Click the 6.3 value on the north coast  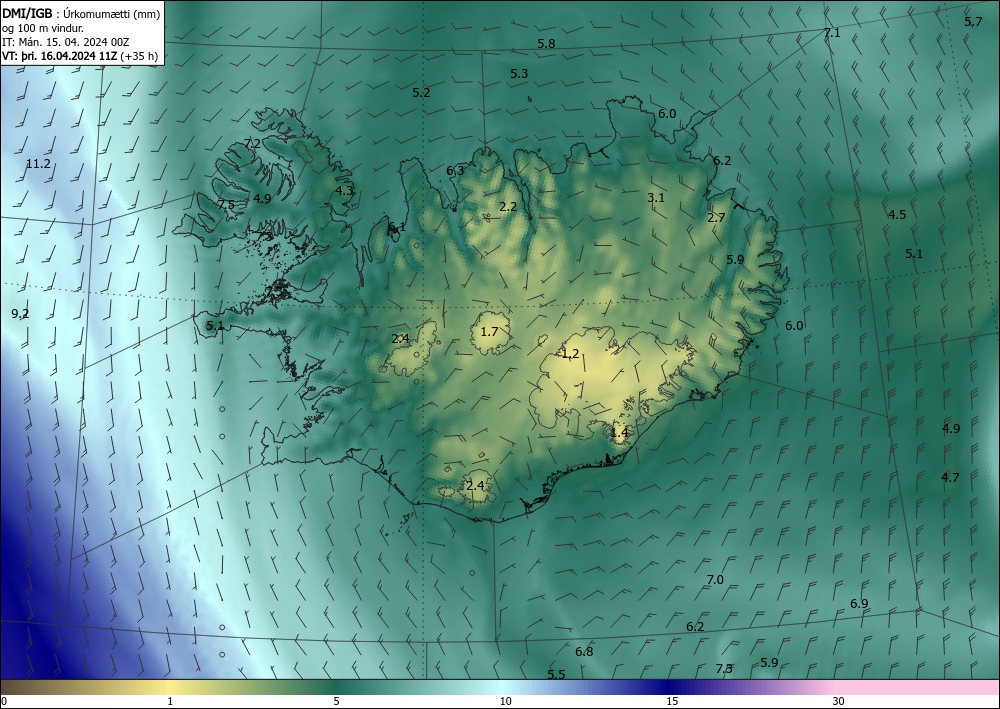455,171
